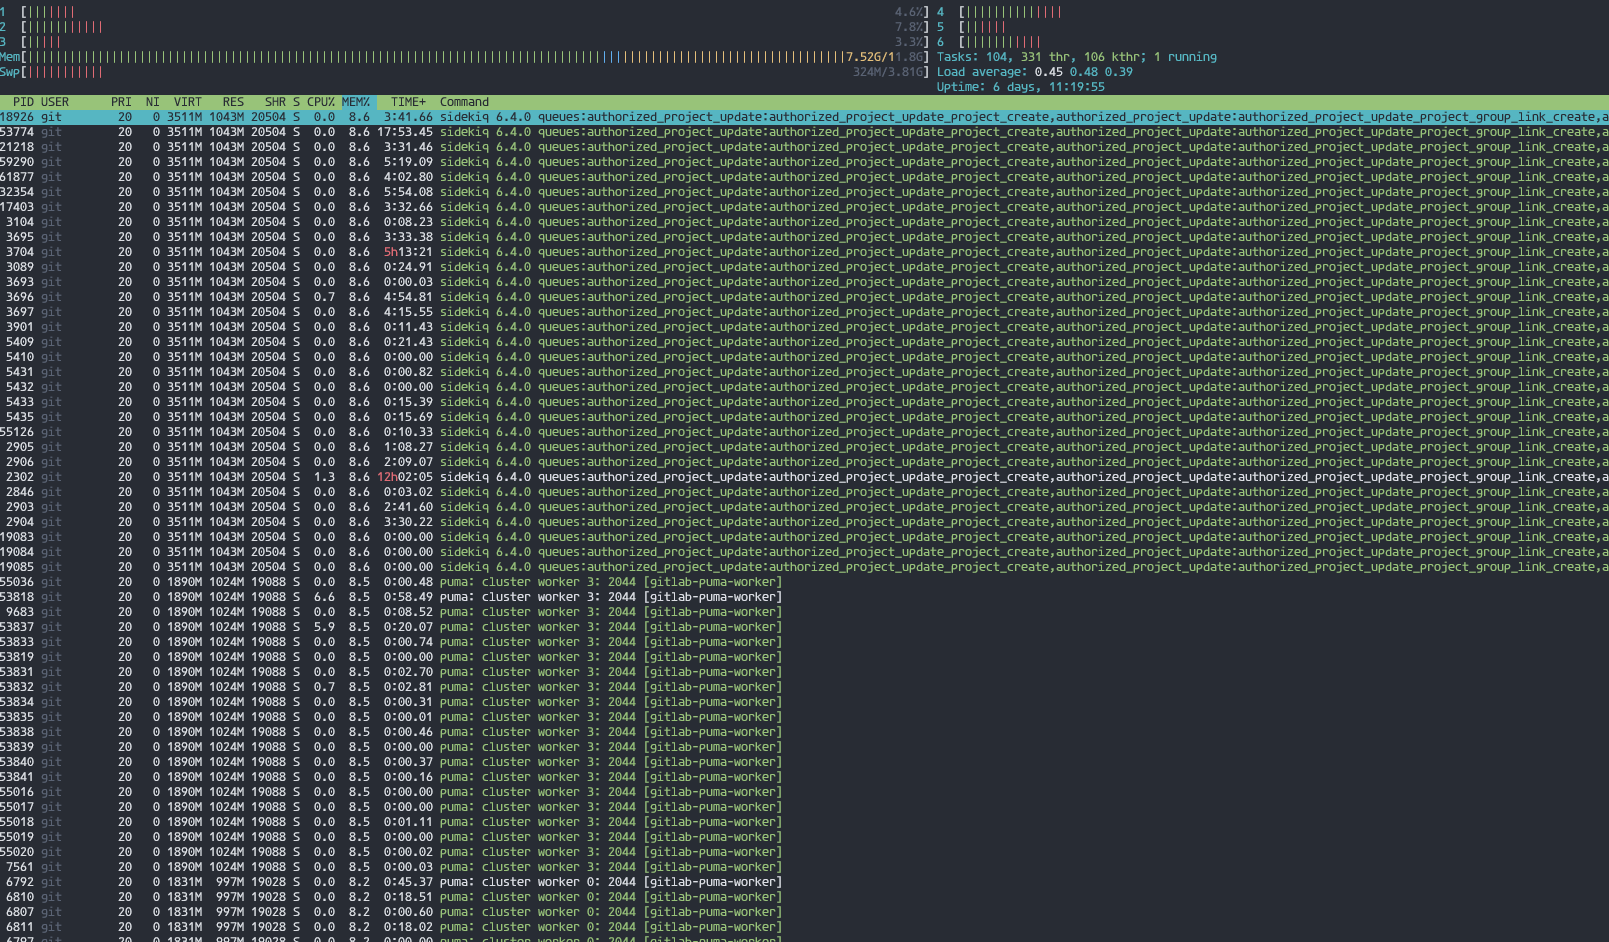Viewport: 1609px width, 942px height.
Task: Click the Load average readout
Action: pyautogui.click(x=1034, y=72)
